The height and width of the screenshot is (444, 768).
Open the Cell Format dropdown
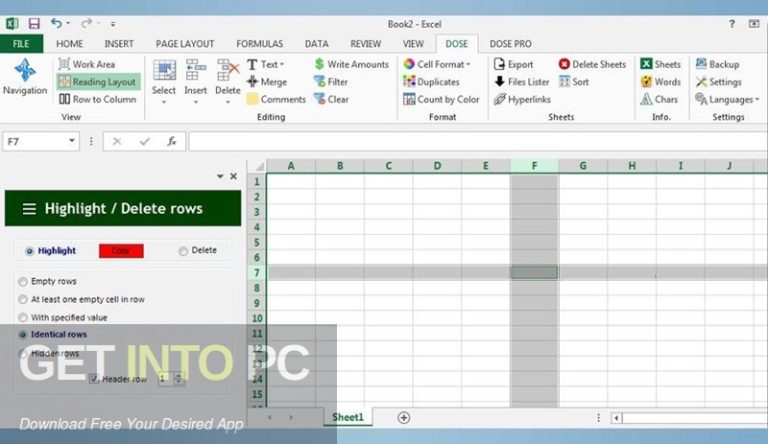[437, 64]
